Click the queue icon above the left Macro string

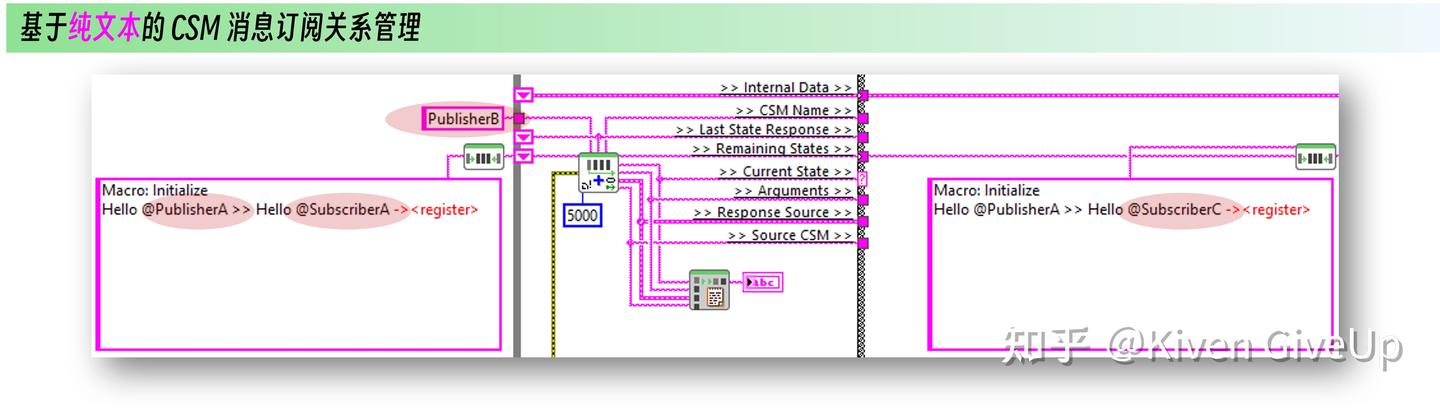pyautogui.click(x=483, y=157)
